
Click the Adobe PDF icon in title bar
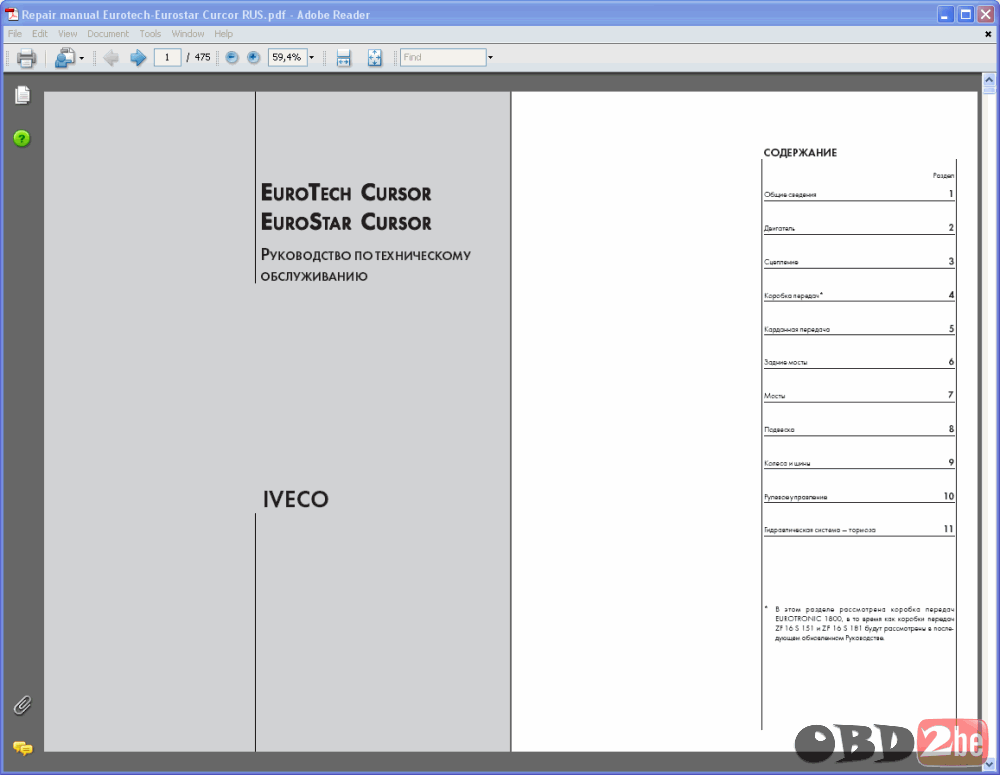(11, 14)
